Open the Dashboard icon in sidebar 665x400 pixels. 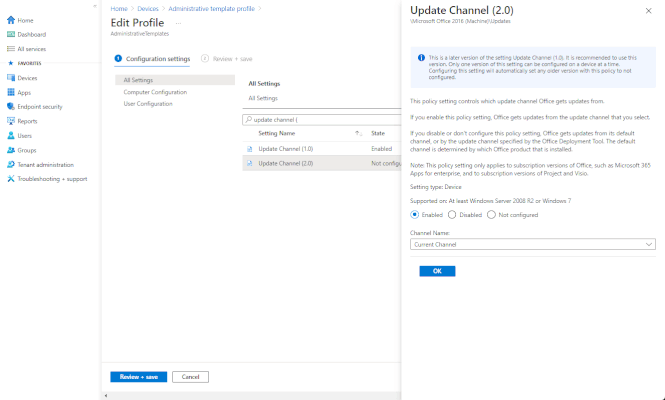tap(11, 34)
